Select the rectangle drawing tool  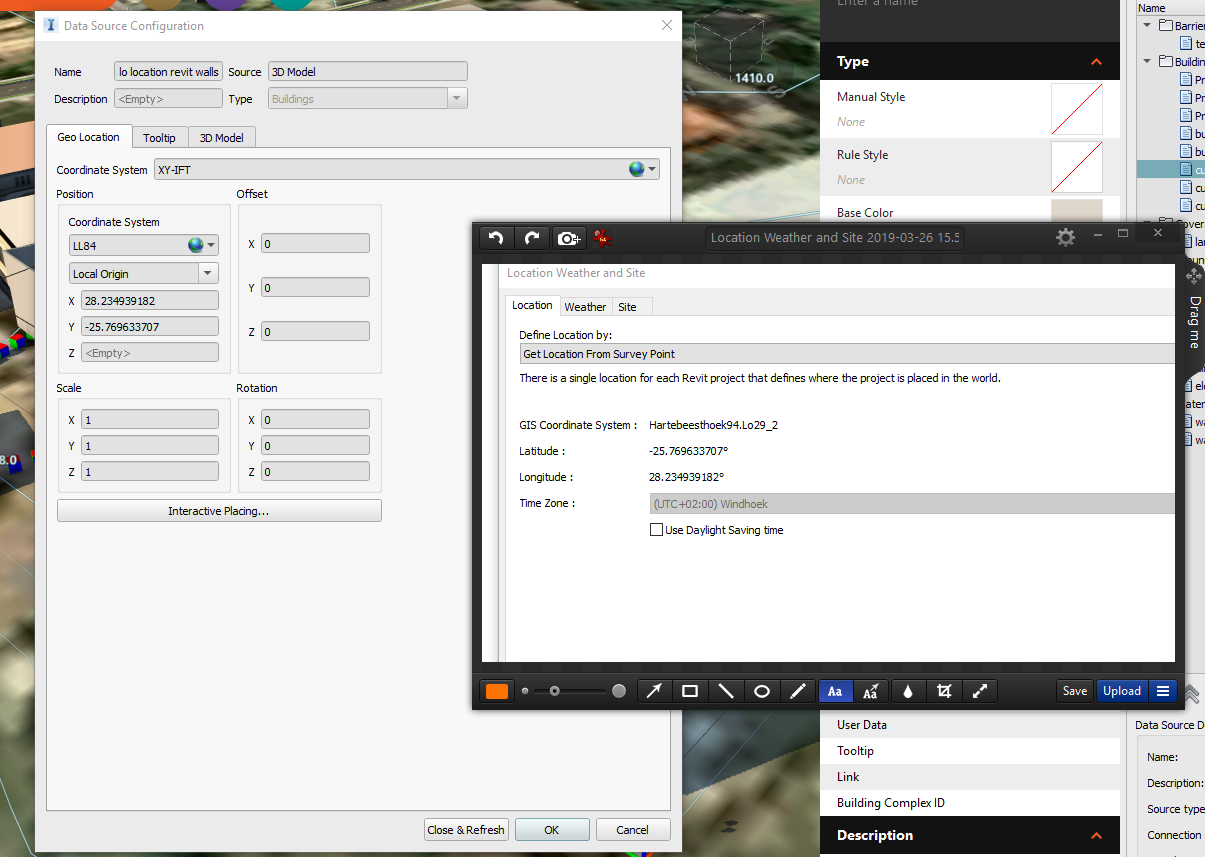coord(689,691)
